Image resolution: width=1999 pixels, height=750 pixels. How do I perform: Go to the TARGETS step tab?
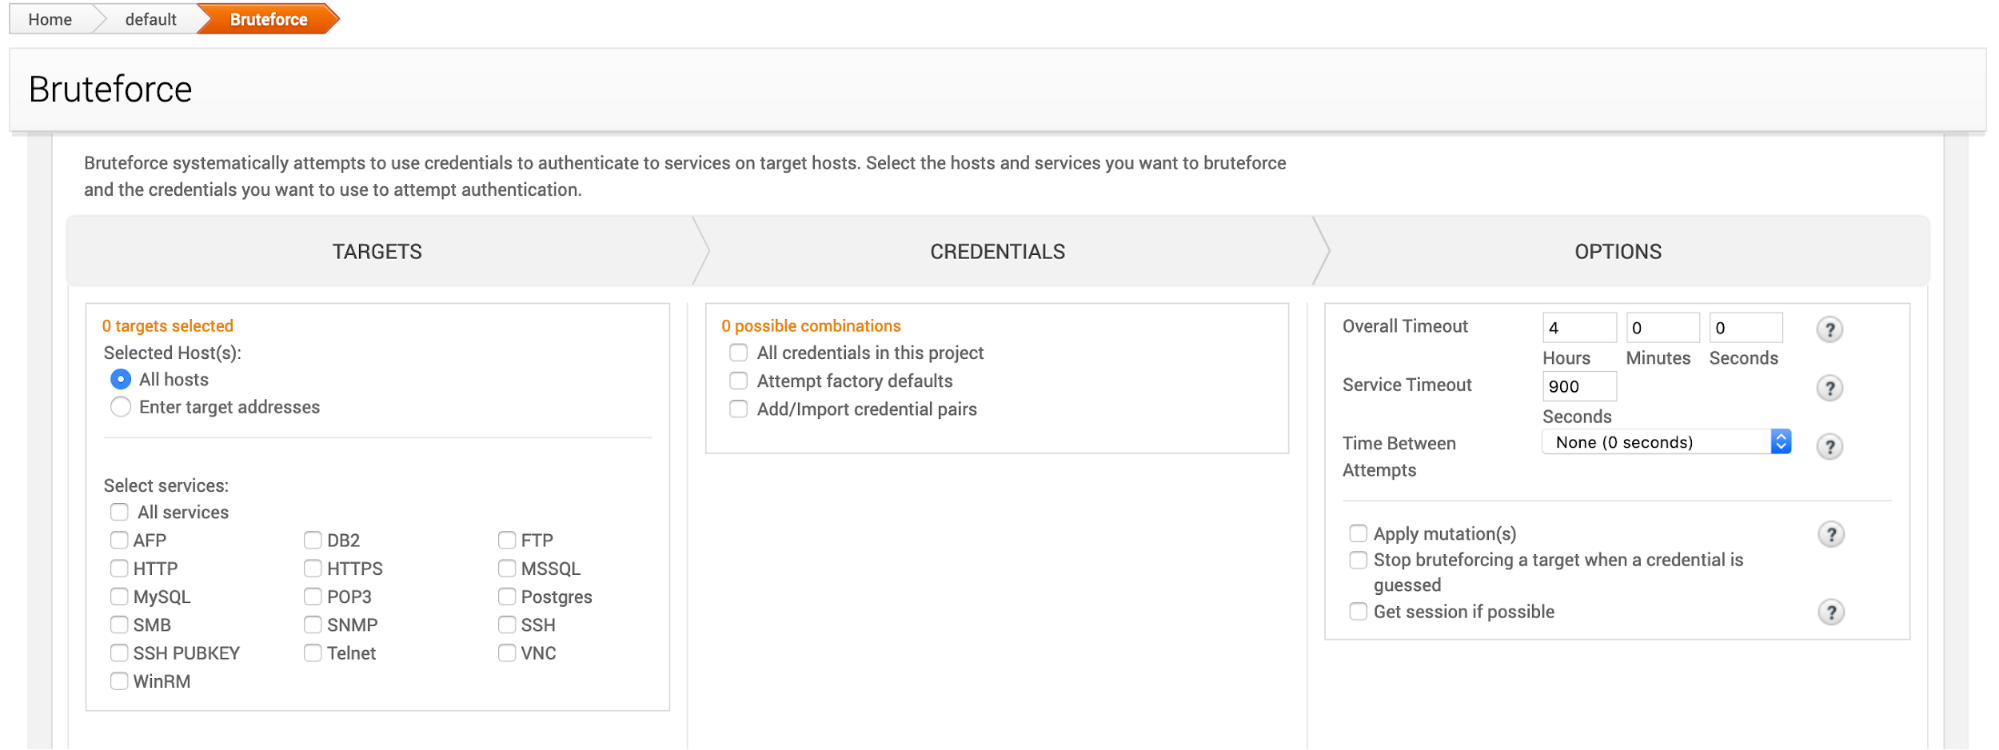click(377, 252)
